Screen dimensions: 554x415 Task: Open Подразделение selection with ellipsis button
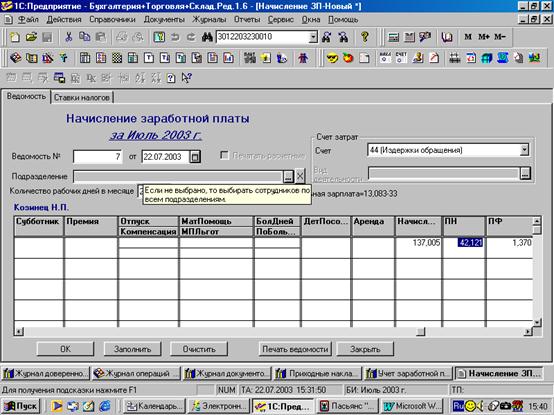(288, 176)
